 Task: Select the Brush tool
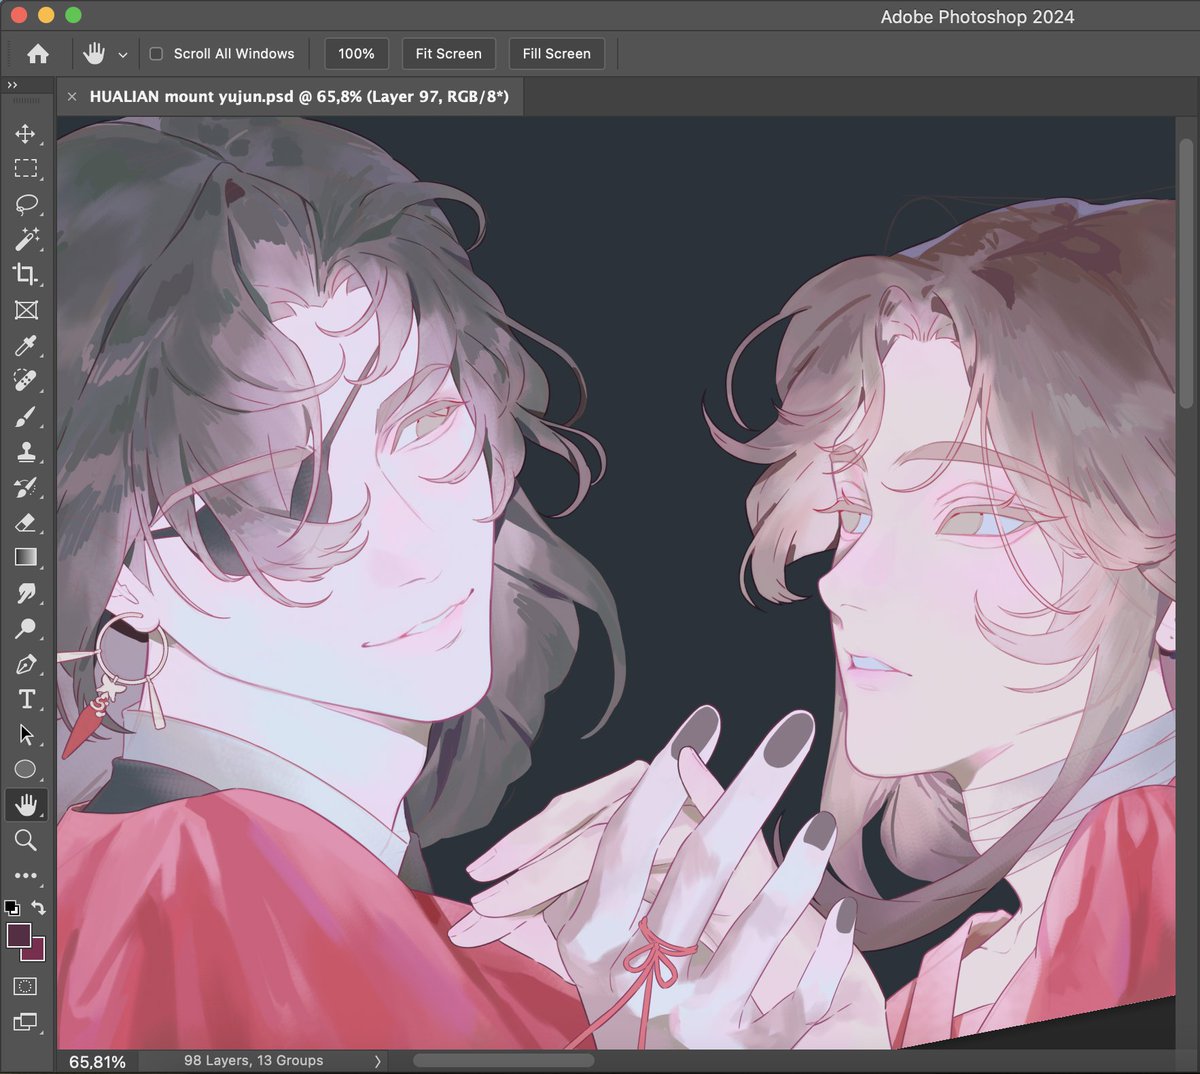click(x=26, y=416)
